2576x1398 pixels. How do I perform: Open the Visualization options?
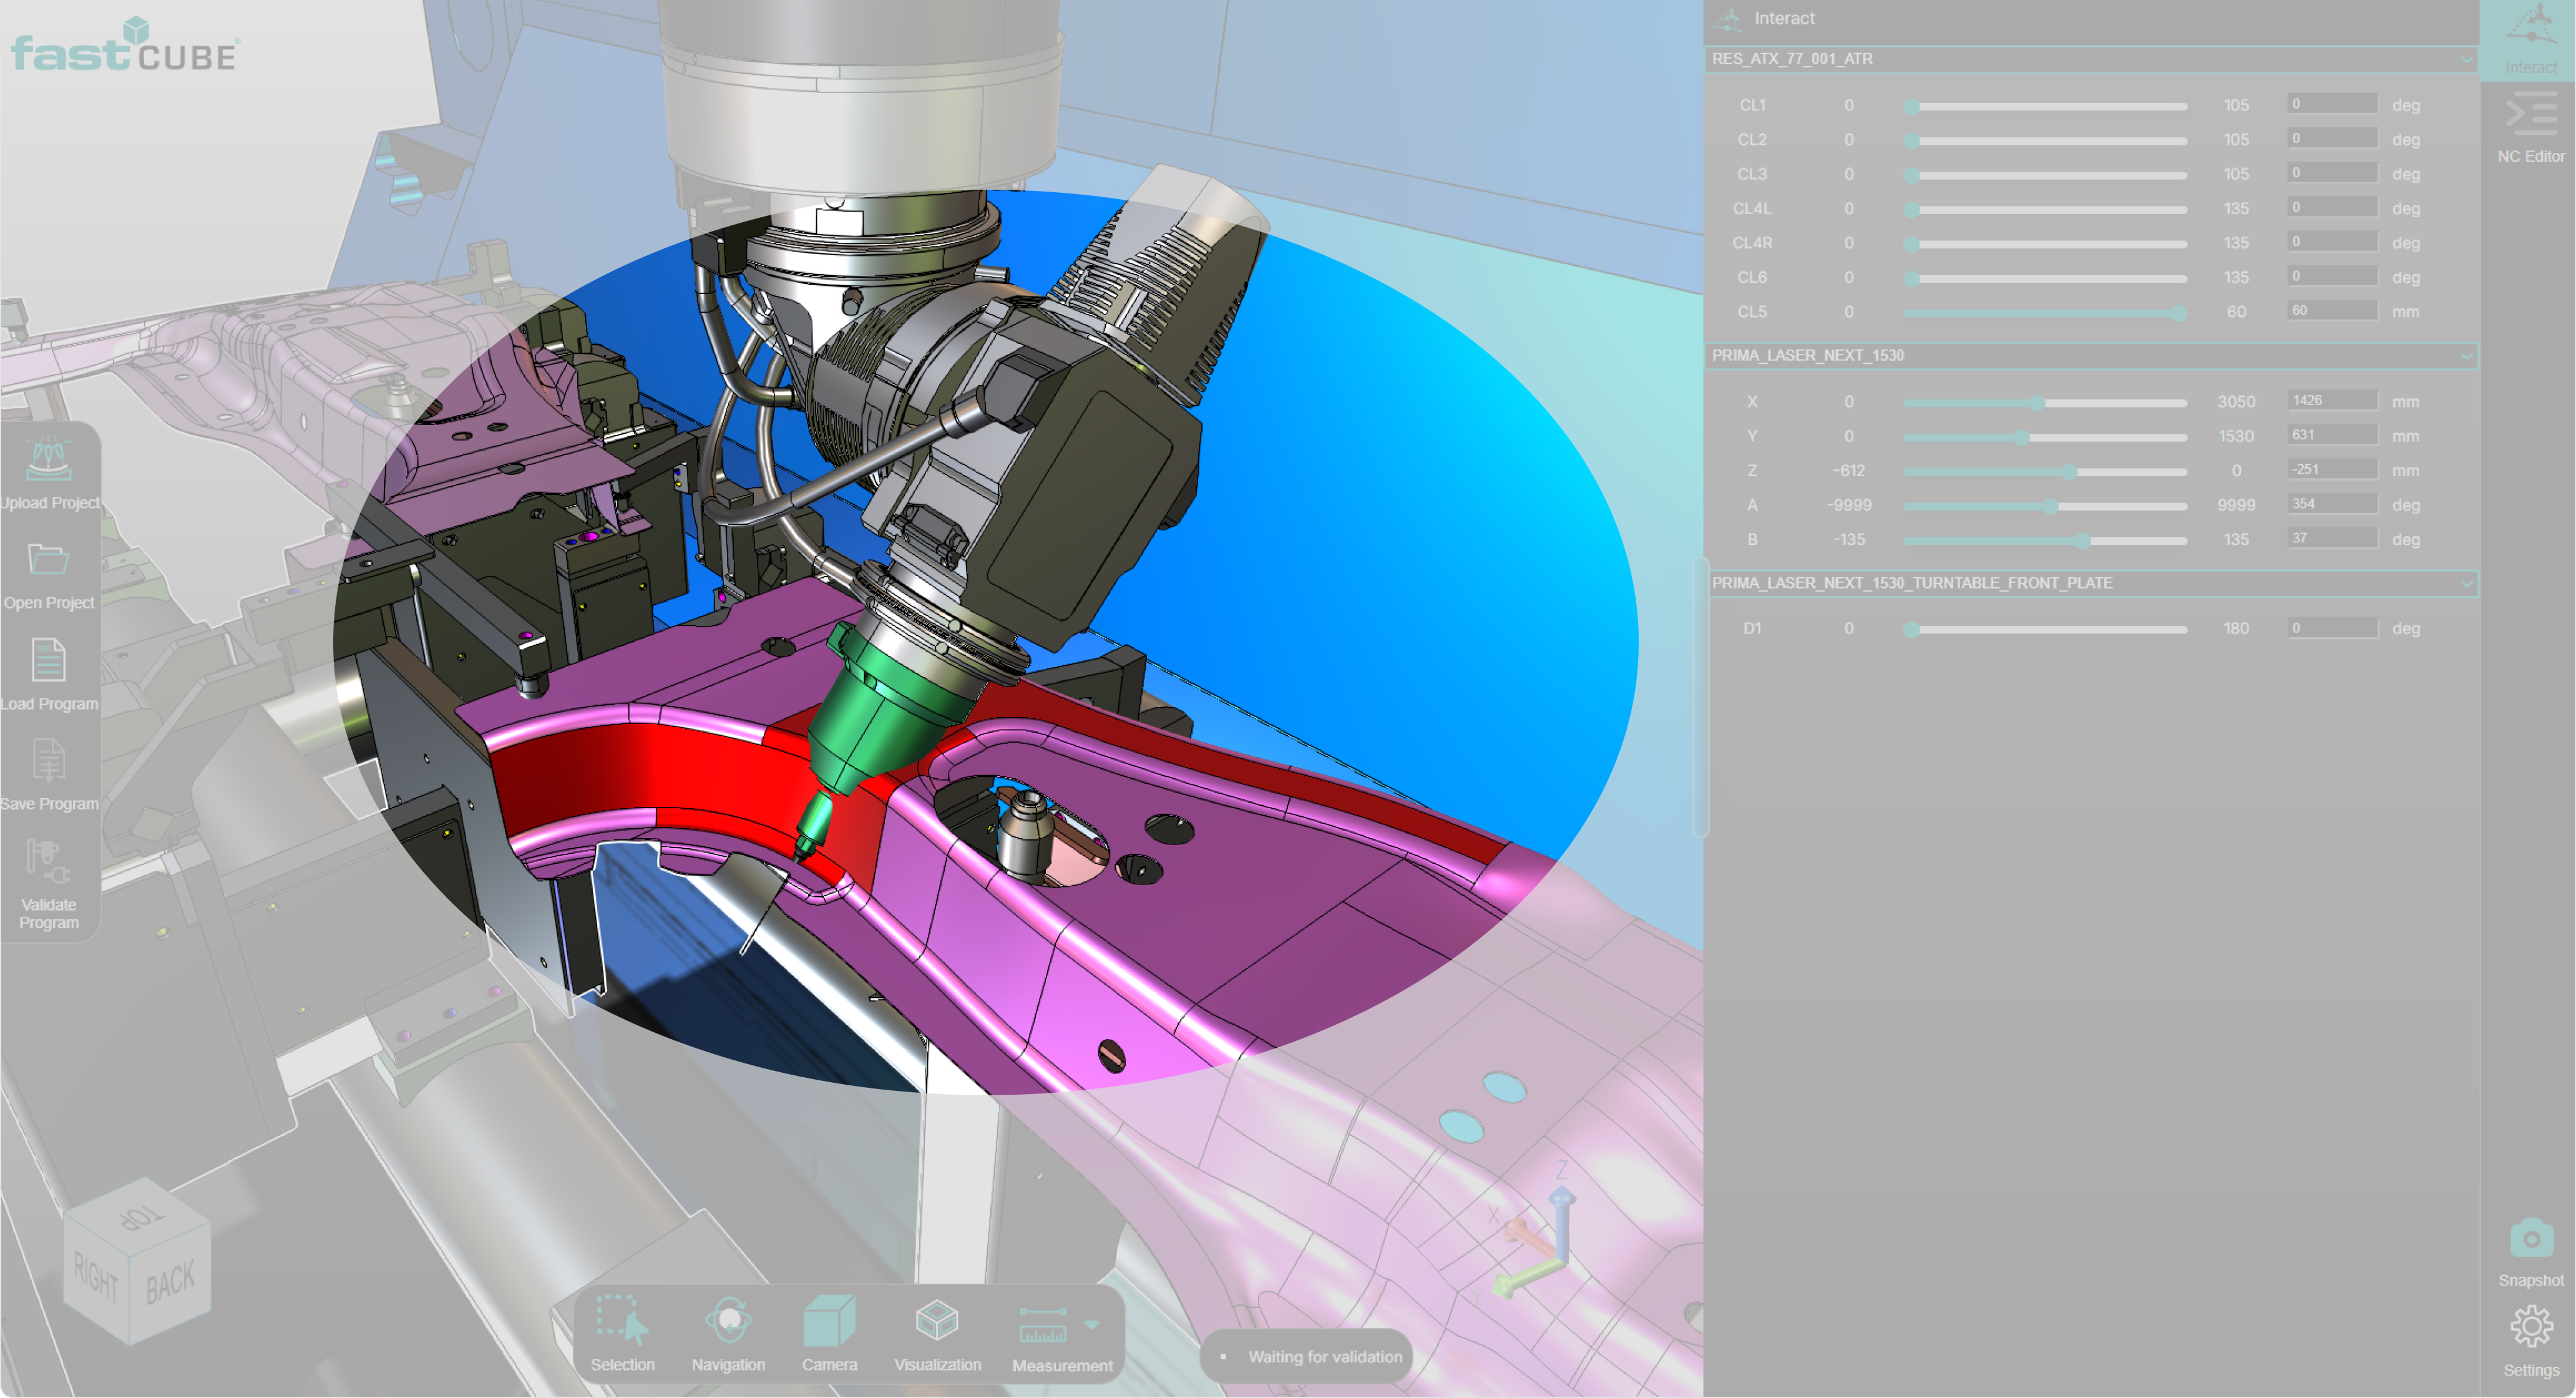937,1321
